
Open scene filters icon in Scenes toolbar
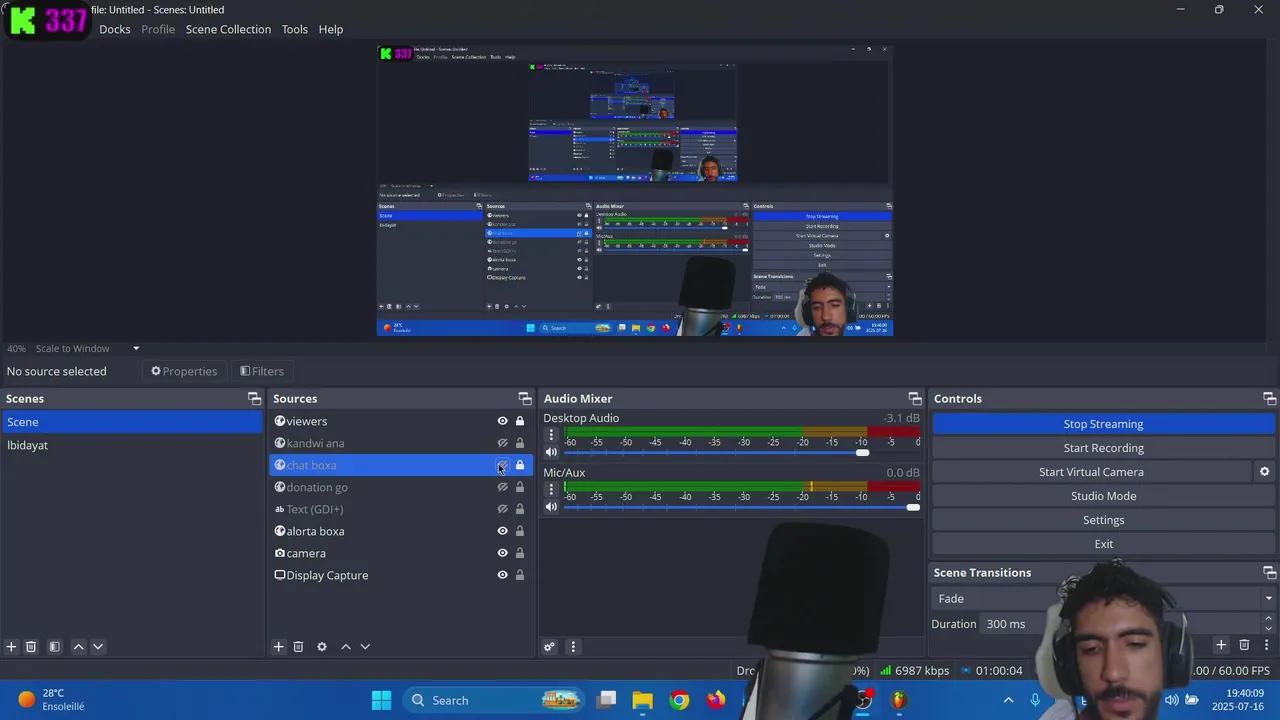[x=55, y=647]
